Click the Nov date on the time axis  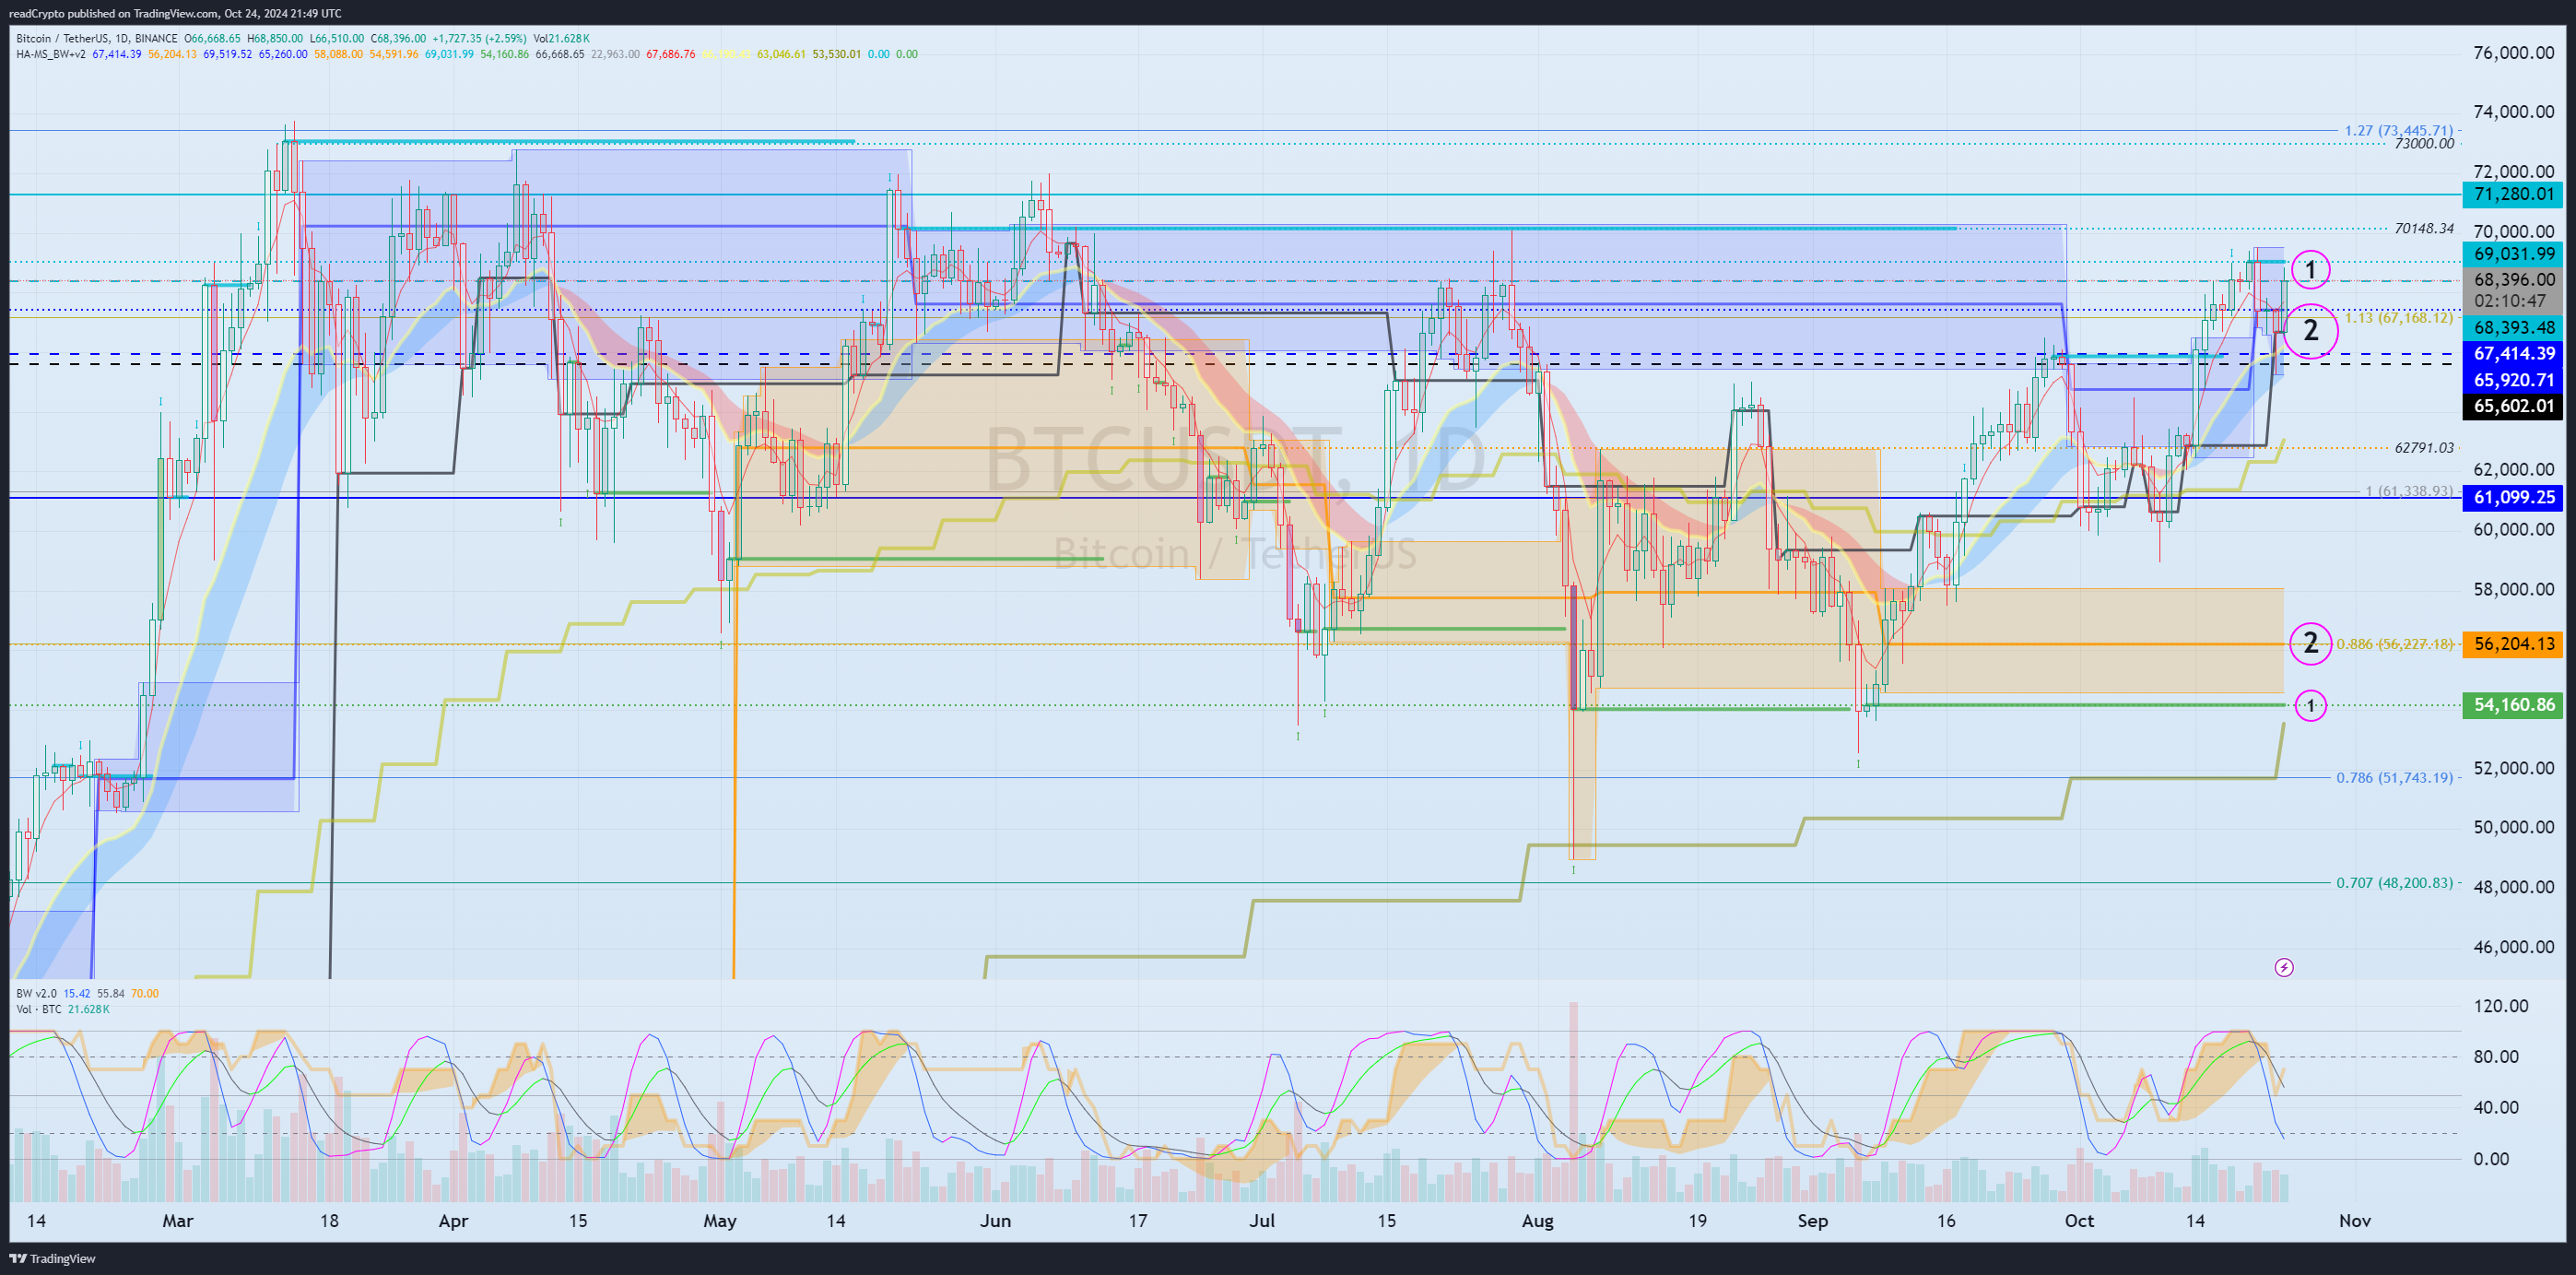(x=2355, y=1221)
